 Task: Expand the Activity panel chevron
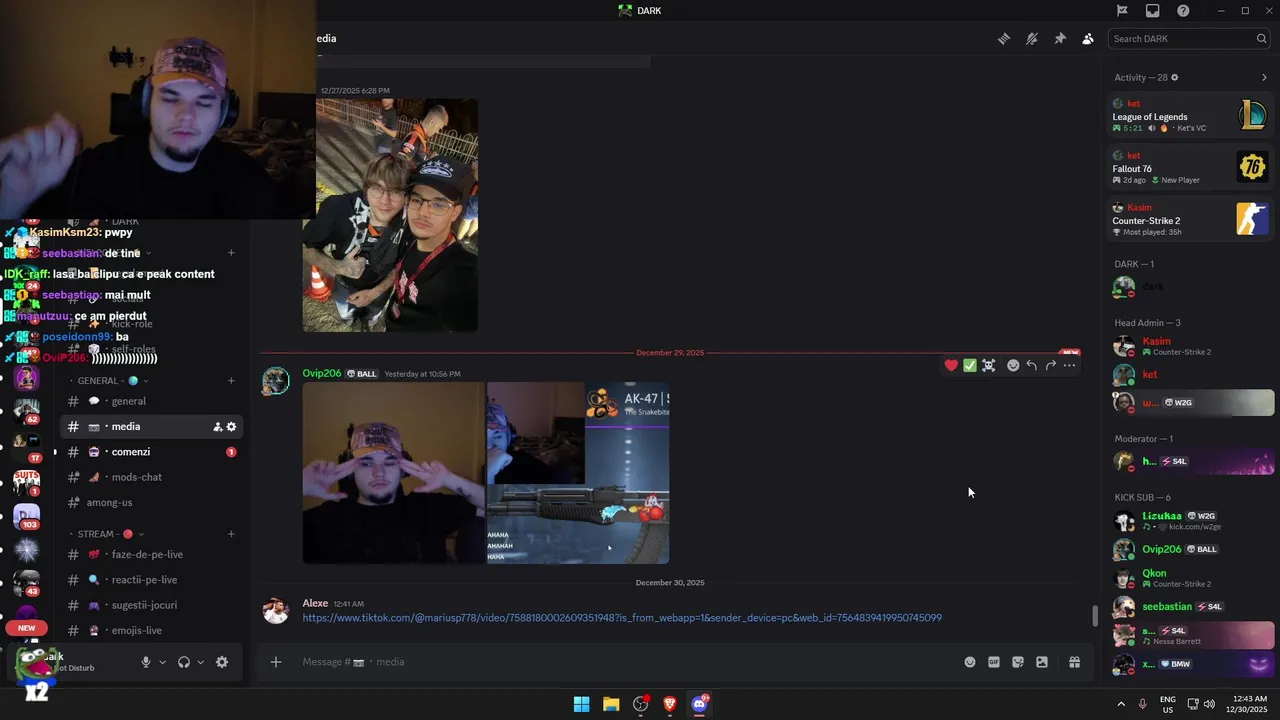click(x=1264, y=77)
